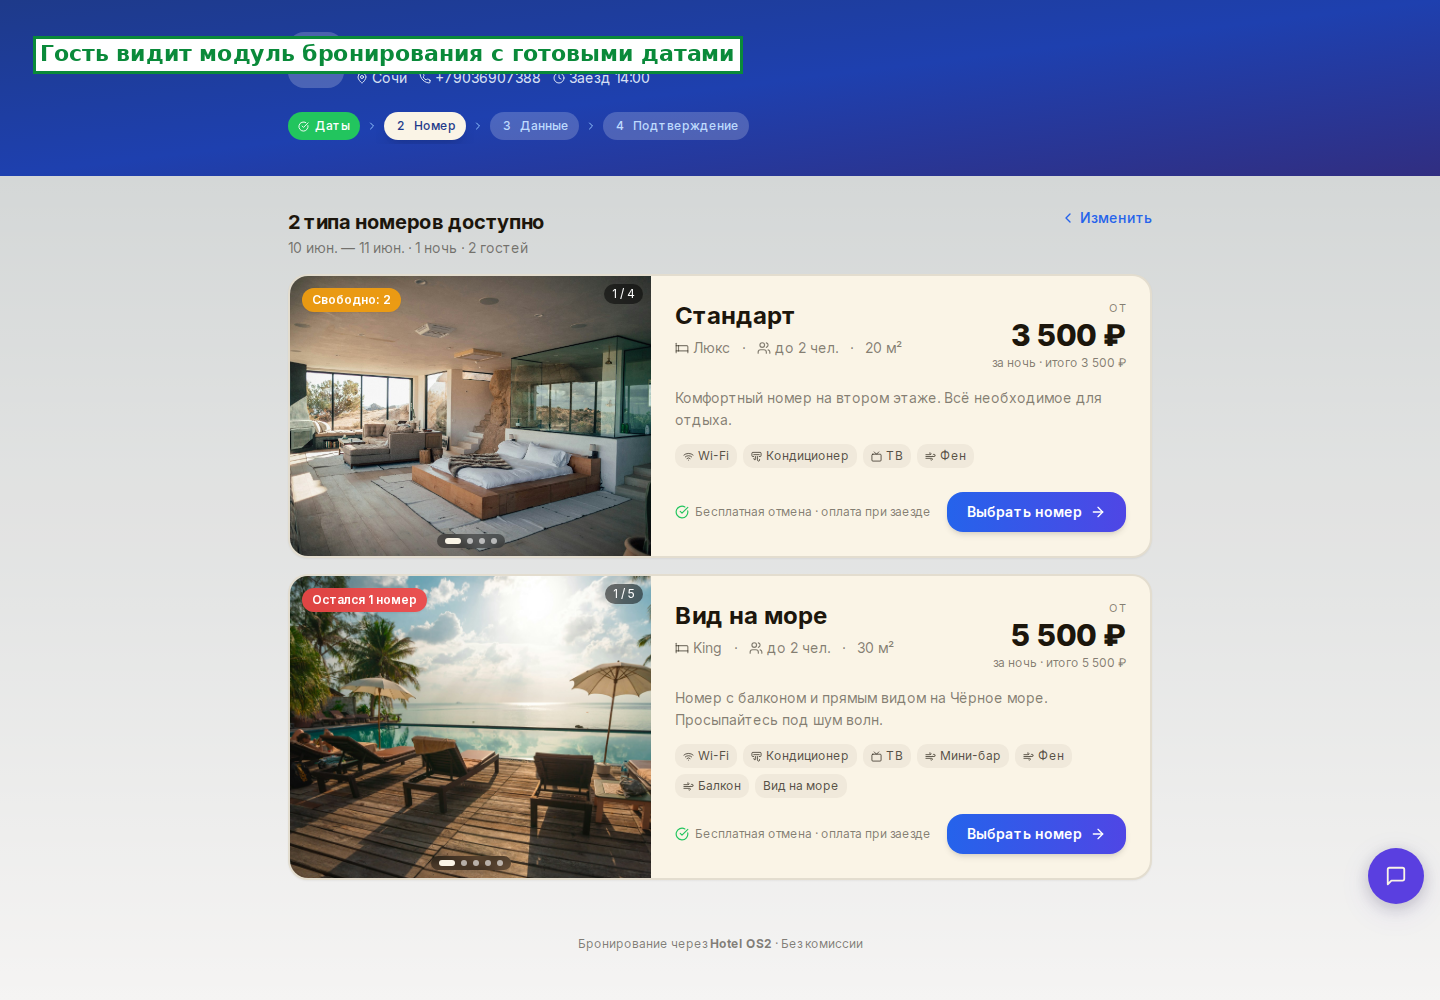Select the Номер step pill

pyautogui.click(x=425, y=126)
